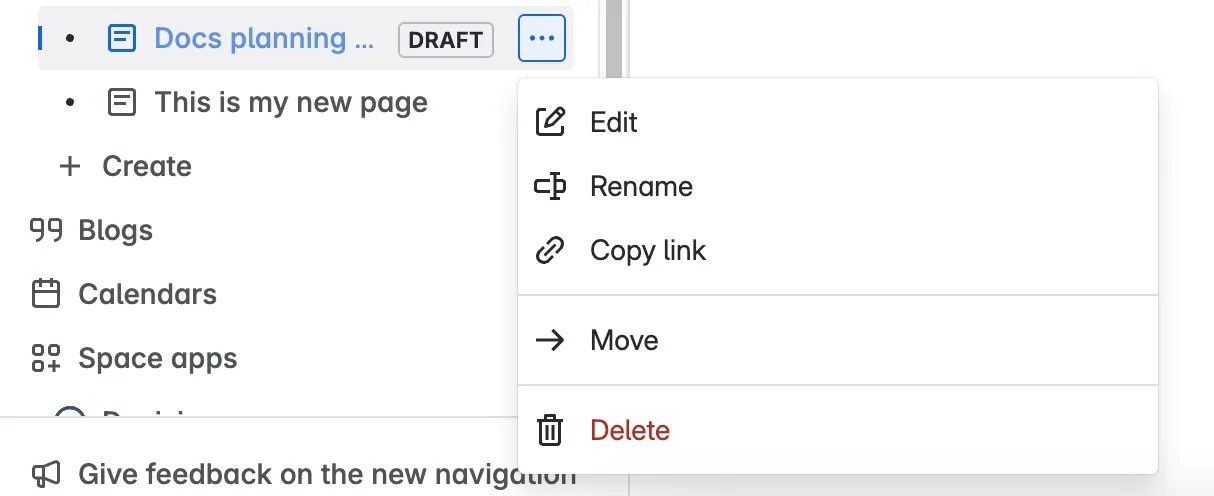Click the plus Create button
The height and width of the screenshot is (496, 1214).
pyautogui.click(x=125, y=166)
